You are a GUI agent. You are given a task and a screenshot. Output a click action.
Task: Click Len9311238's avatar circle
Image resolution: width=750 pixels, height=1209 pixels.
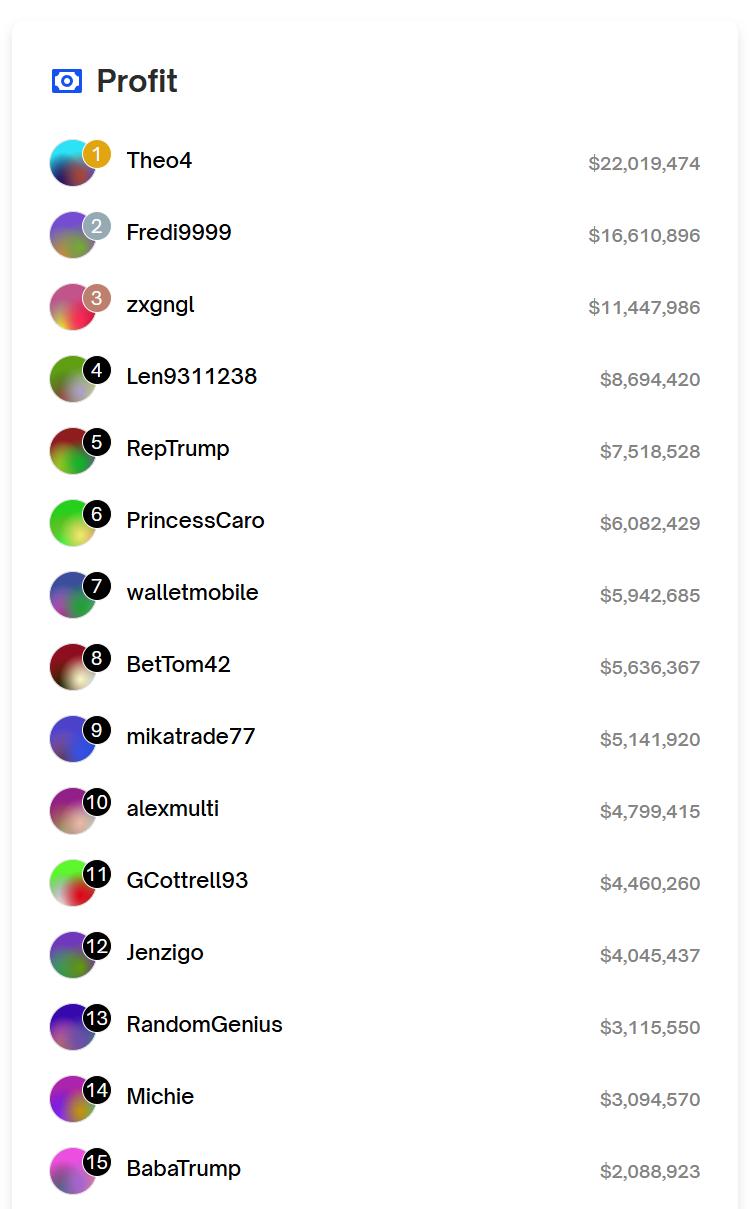click(x=70, y=381)
